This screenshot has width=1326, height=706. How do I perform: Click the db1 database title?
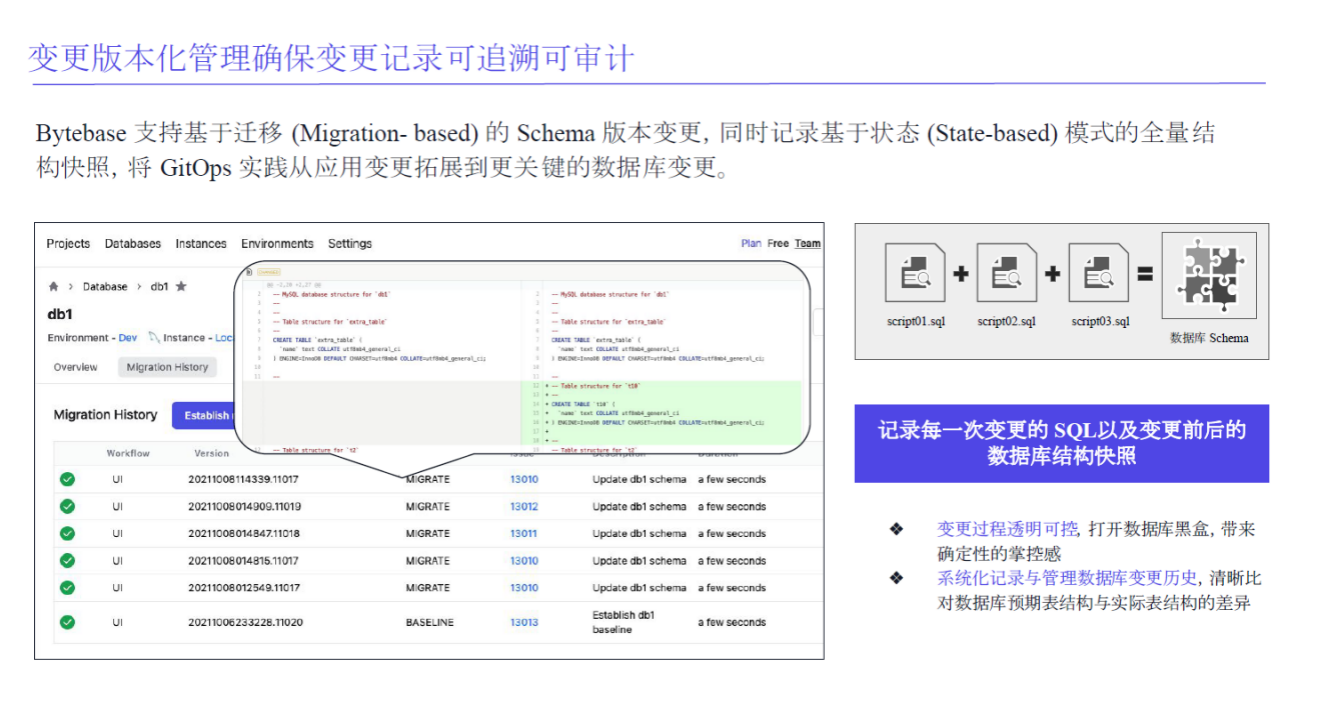coord(60,314)
